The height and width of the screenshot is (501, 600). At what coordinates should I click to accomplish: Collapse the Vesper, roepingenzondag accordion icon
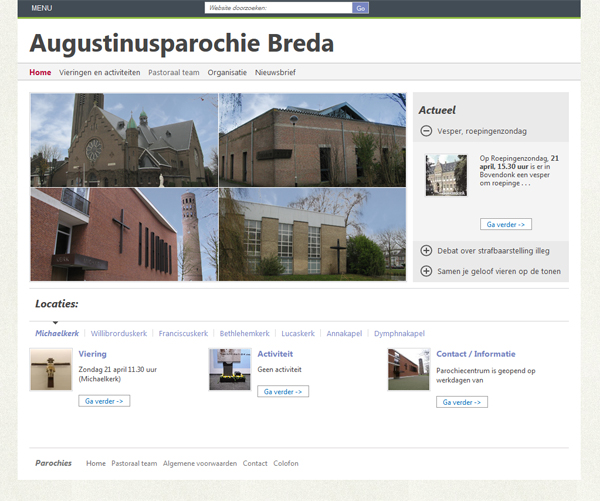click(x=426, y=131)
